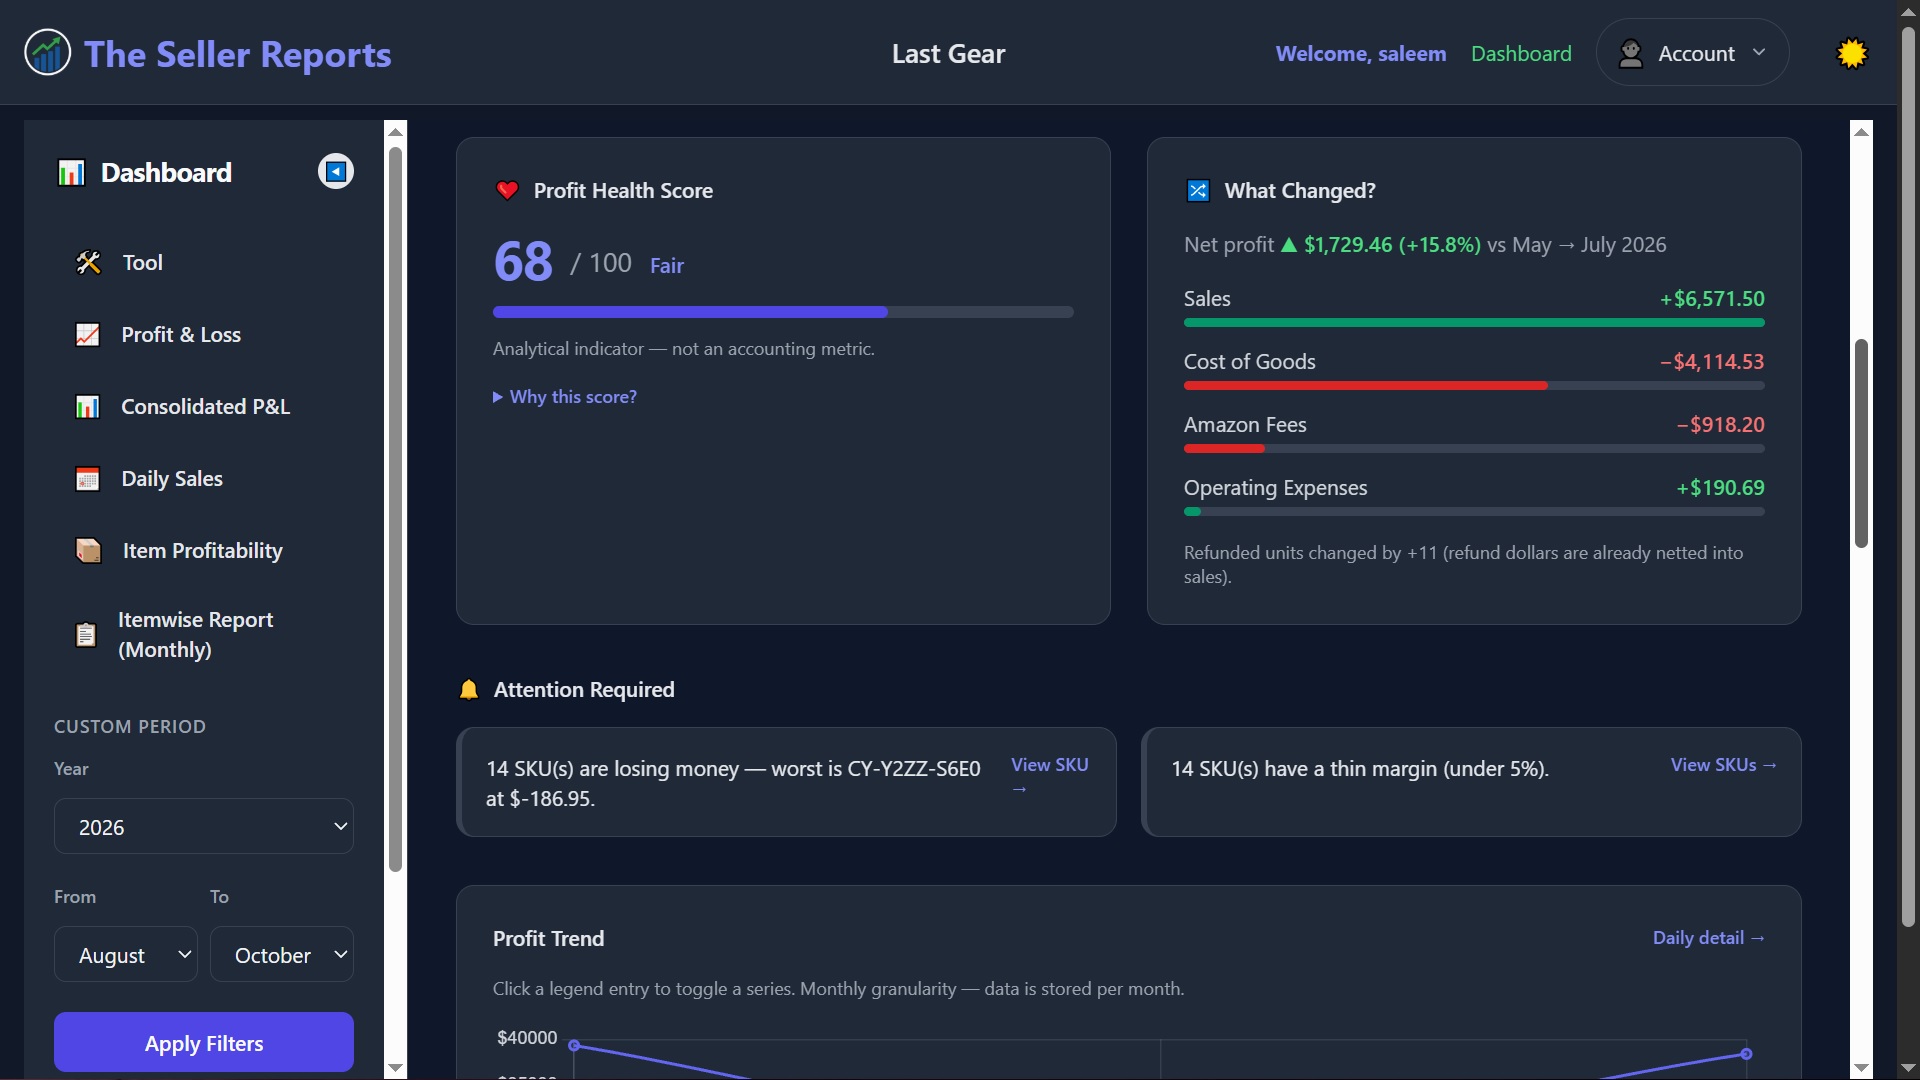Select Daily Sales in the sidebar

coord(172,479)
